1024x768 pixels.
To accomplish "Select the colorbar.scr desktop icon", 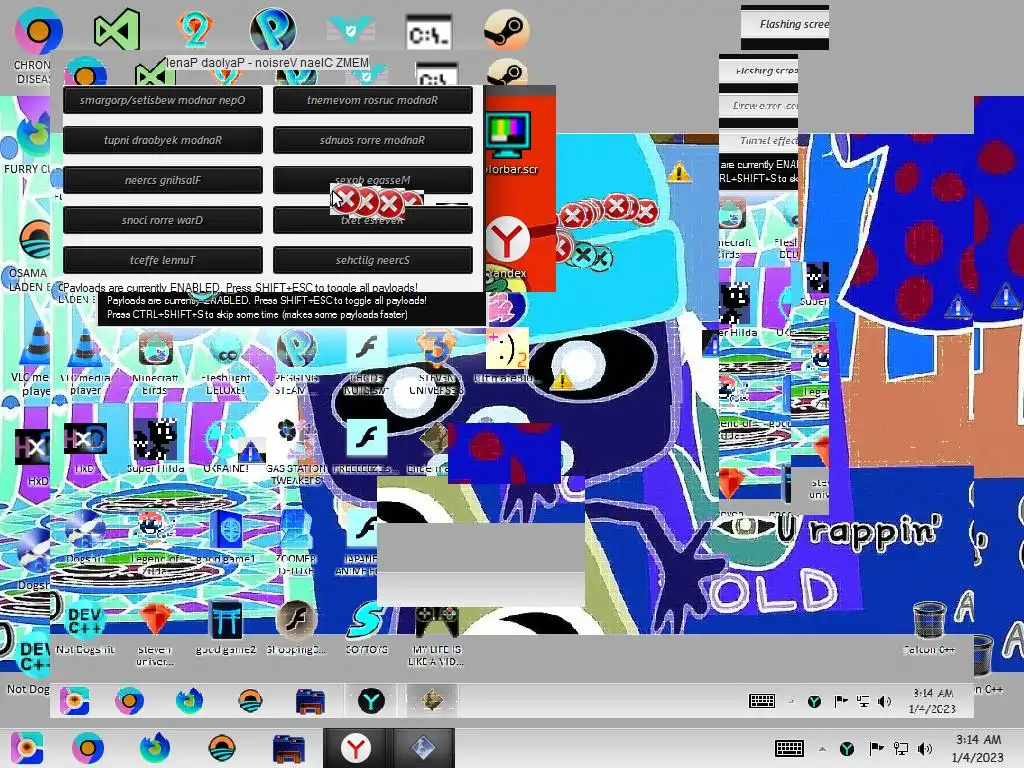I will tap(509, 144).
